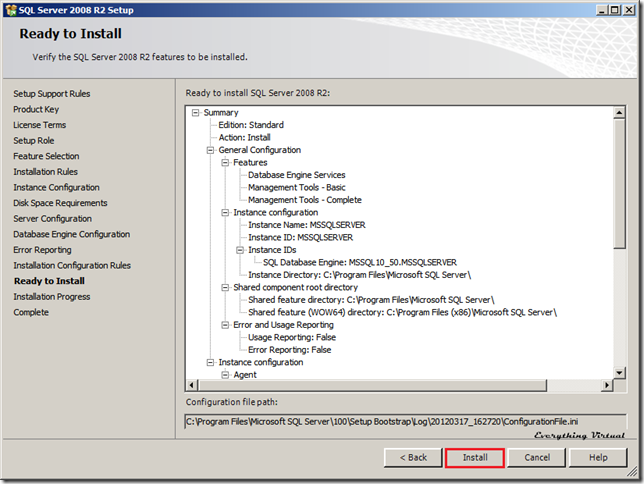Collapse the Features node
The width and height of the screenshot is (644, 484).
click(225, 163)
